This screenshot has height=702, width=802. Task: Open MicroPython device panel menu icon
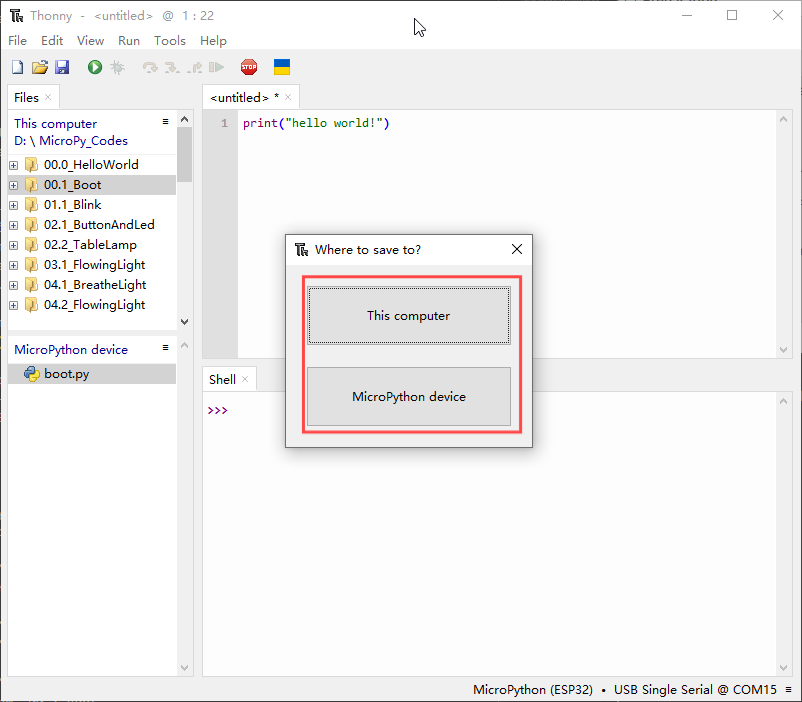coord(165,348)
